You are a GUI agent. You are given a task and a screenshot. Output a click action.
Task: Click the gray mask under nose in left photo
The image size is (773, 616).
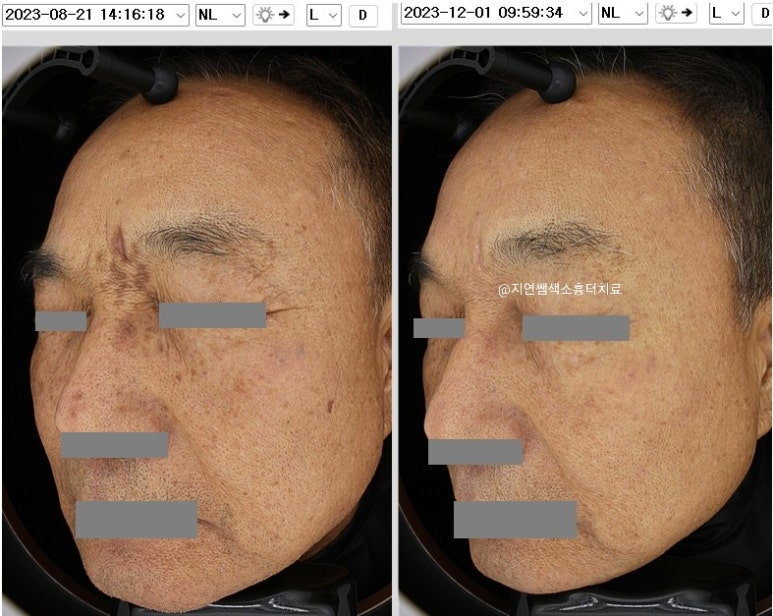(113, 445)
